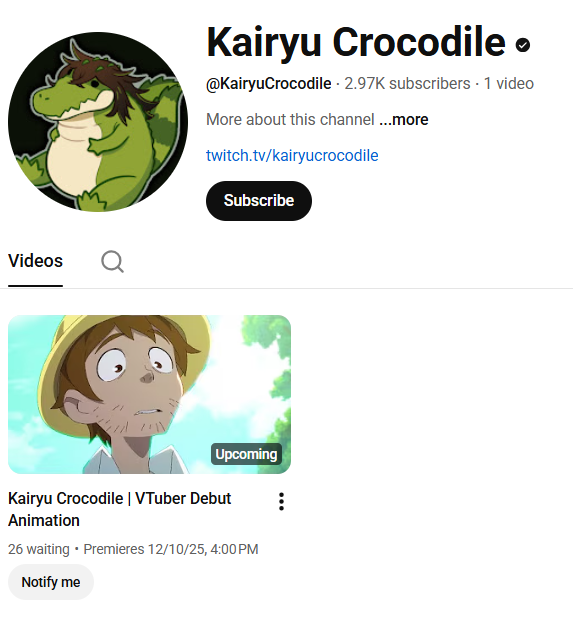Click the Premieres 12/10/25 date text

point(171,549)
